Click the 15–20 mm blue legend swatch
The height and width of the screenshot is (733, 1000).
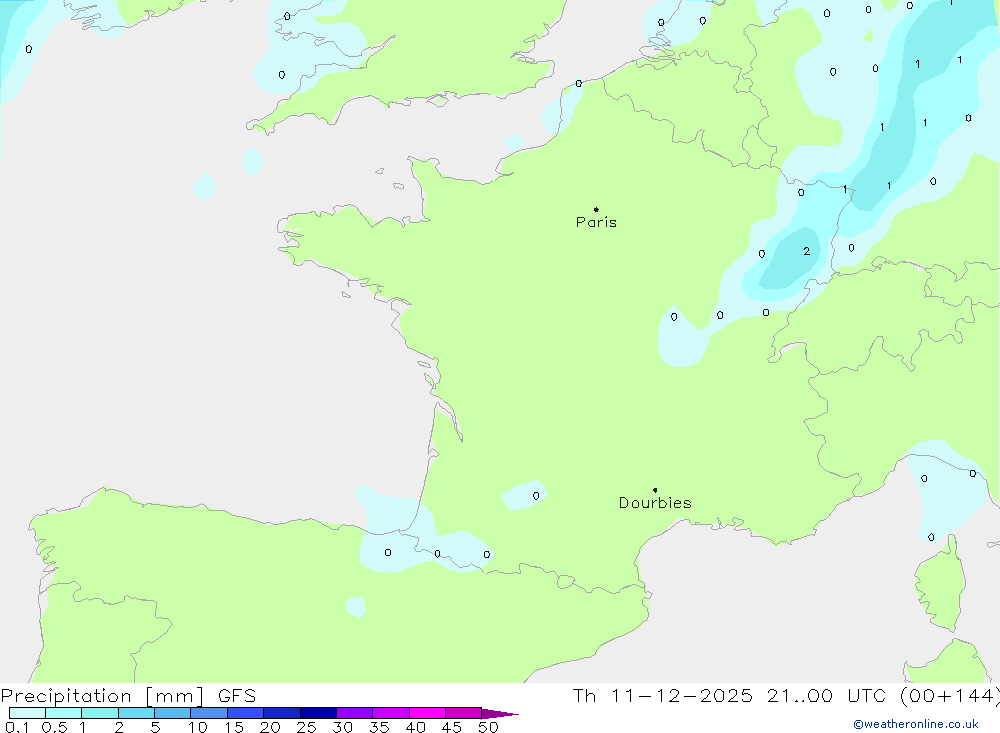[246, 713]
